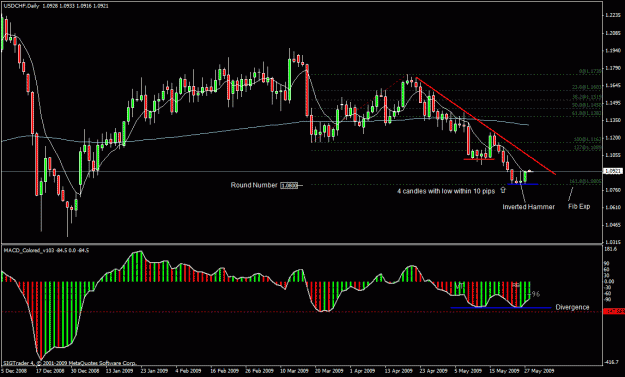
Task: Click the 20 Mar 2009 date label
Action: (329, 371)
